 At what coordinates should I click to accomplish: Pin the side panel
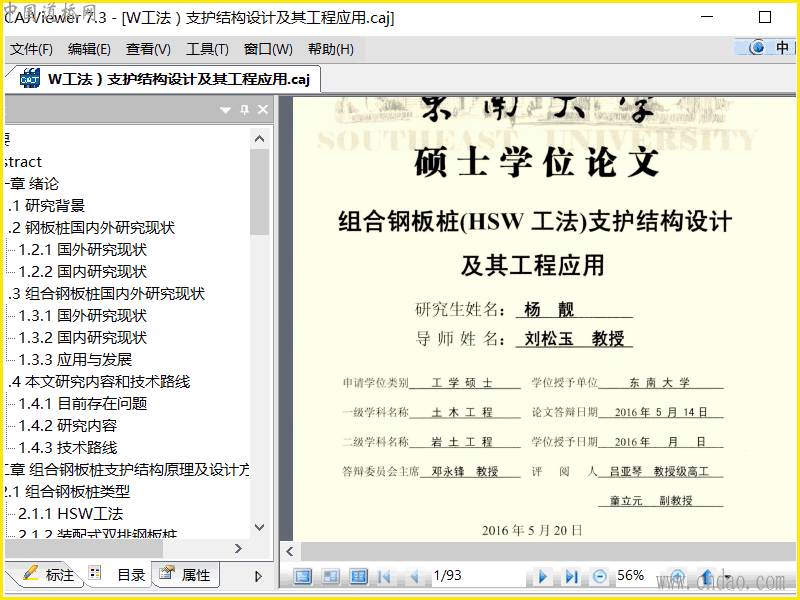244,110
